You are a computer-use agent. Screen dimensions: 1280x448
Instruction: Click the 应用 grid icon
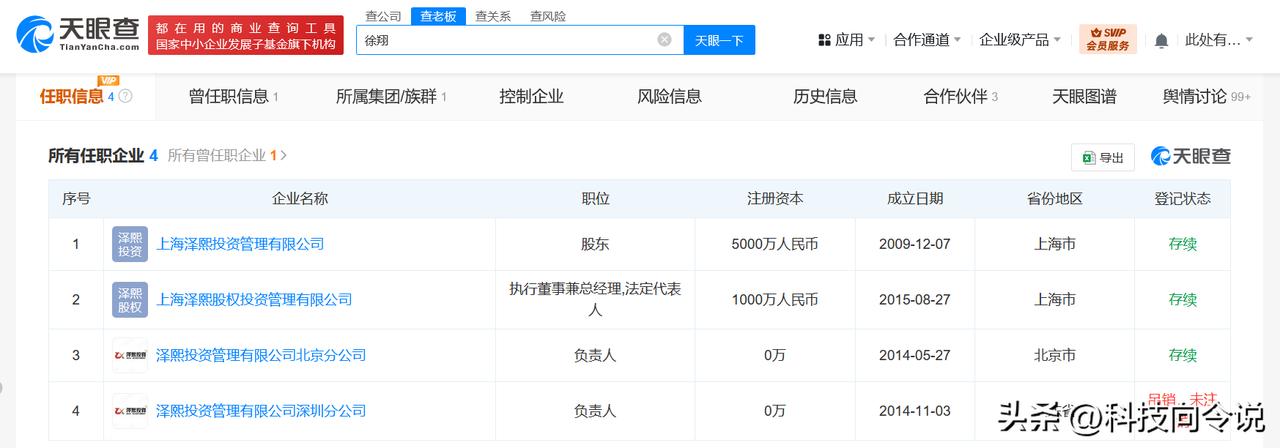(824, 40)
